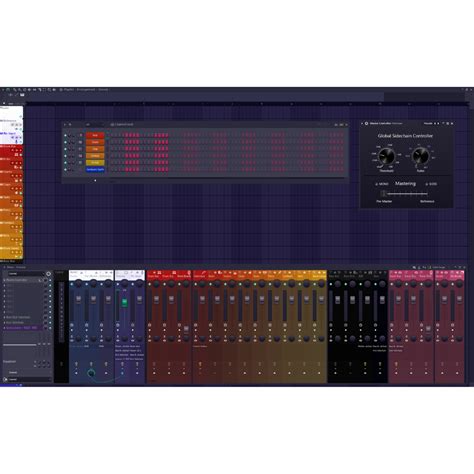This screenshot has width=474, height=474.
Task: Mute the red top channel via its LED
Action: [65, 135]
